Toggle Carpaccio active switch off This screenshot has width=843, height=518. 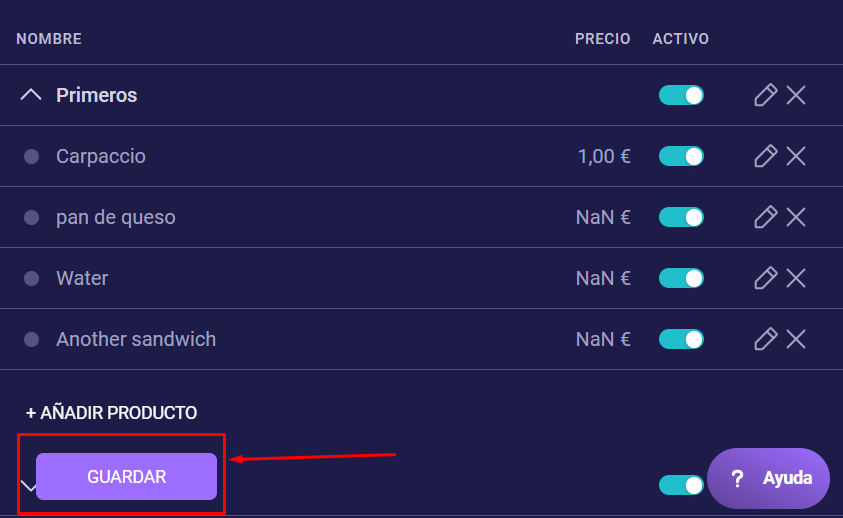pos(681,156)
